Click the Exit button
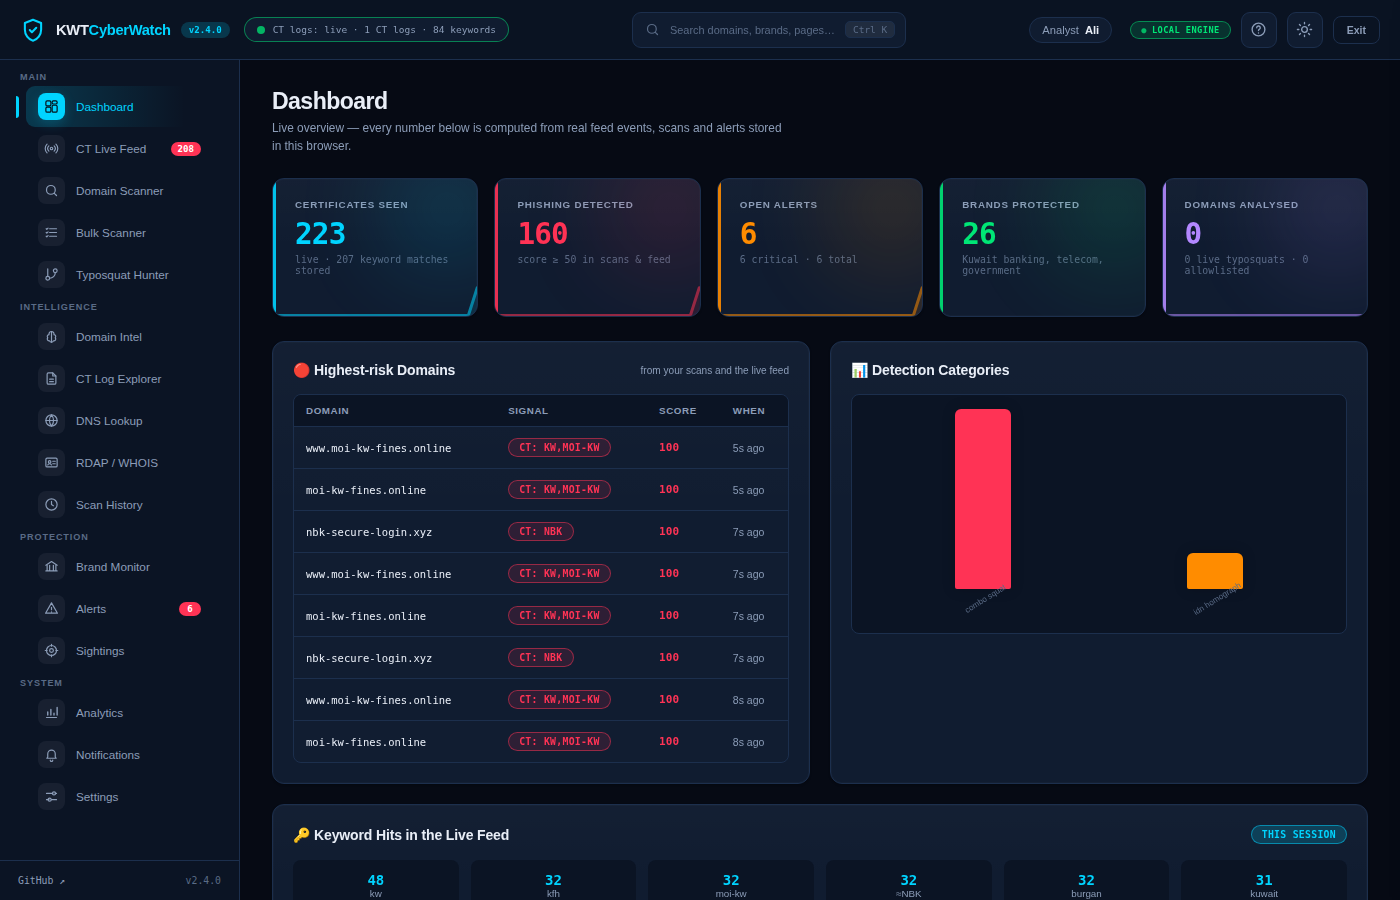 [x=1356, y=30]
